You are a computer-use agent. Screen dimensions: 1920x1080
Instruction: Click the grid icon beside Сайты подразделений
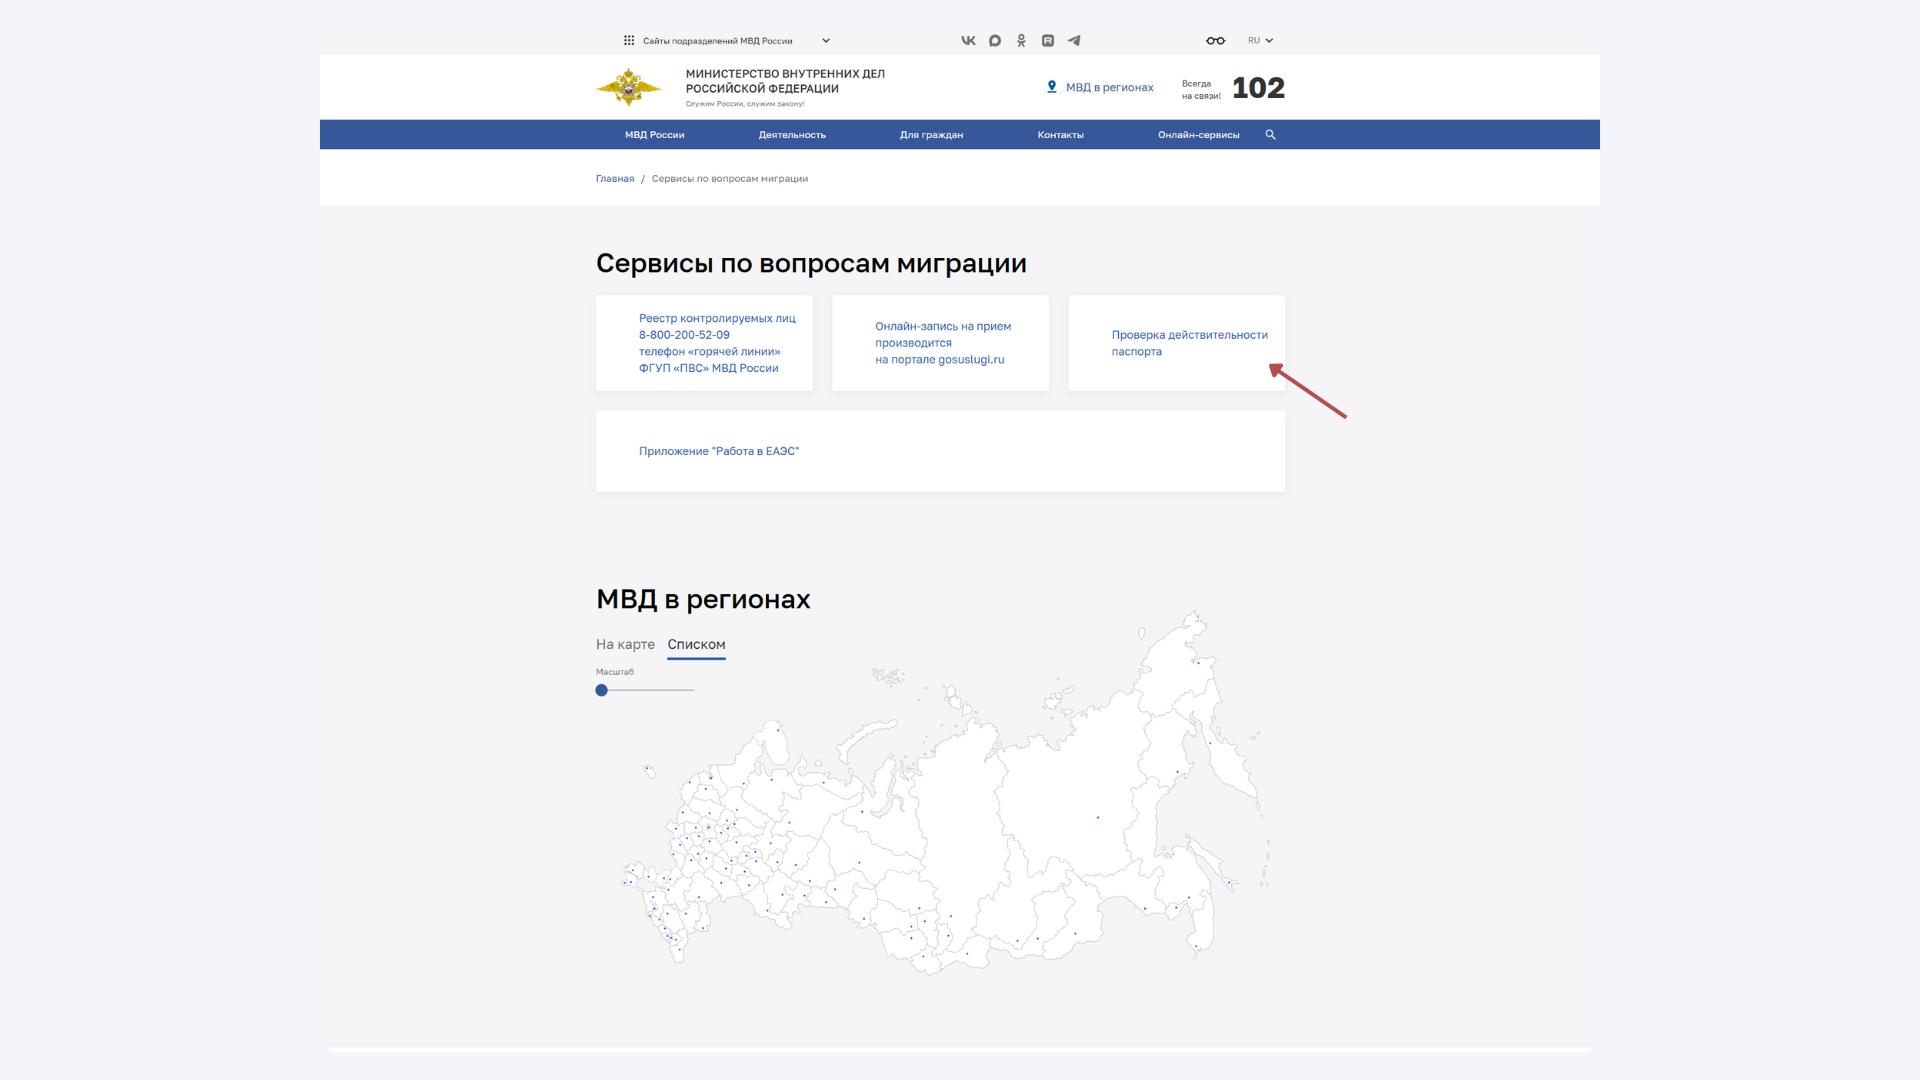point(629,41)
